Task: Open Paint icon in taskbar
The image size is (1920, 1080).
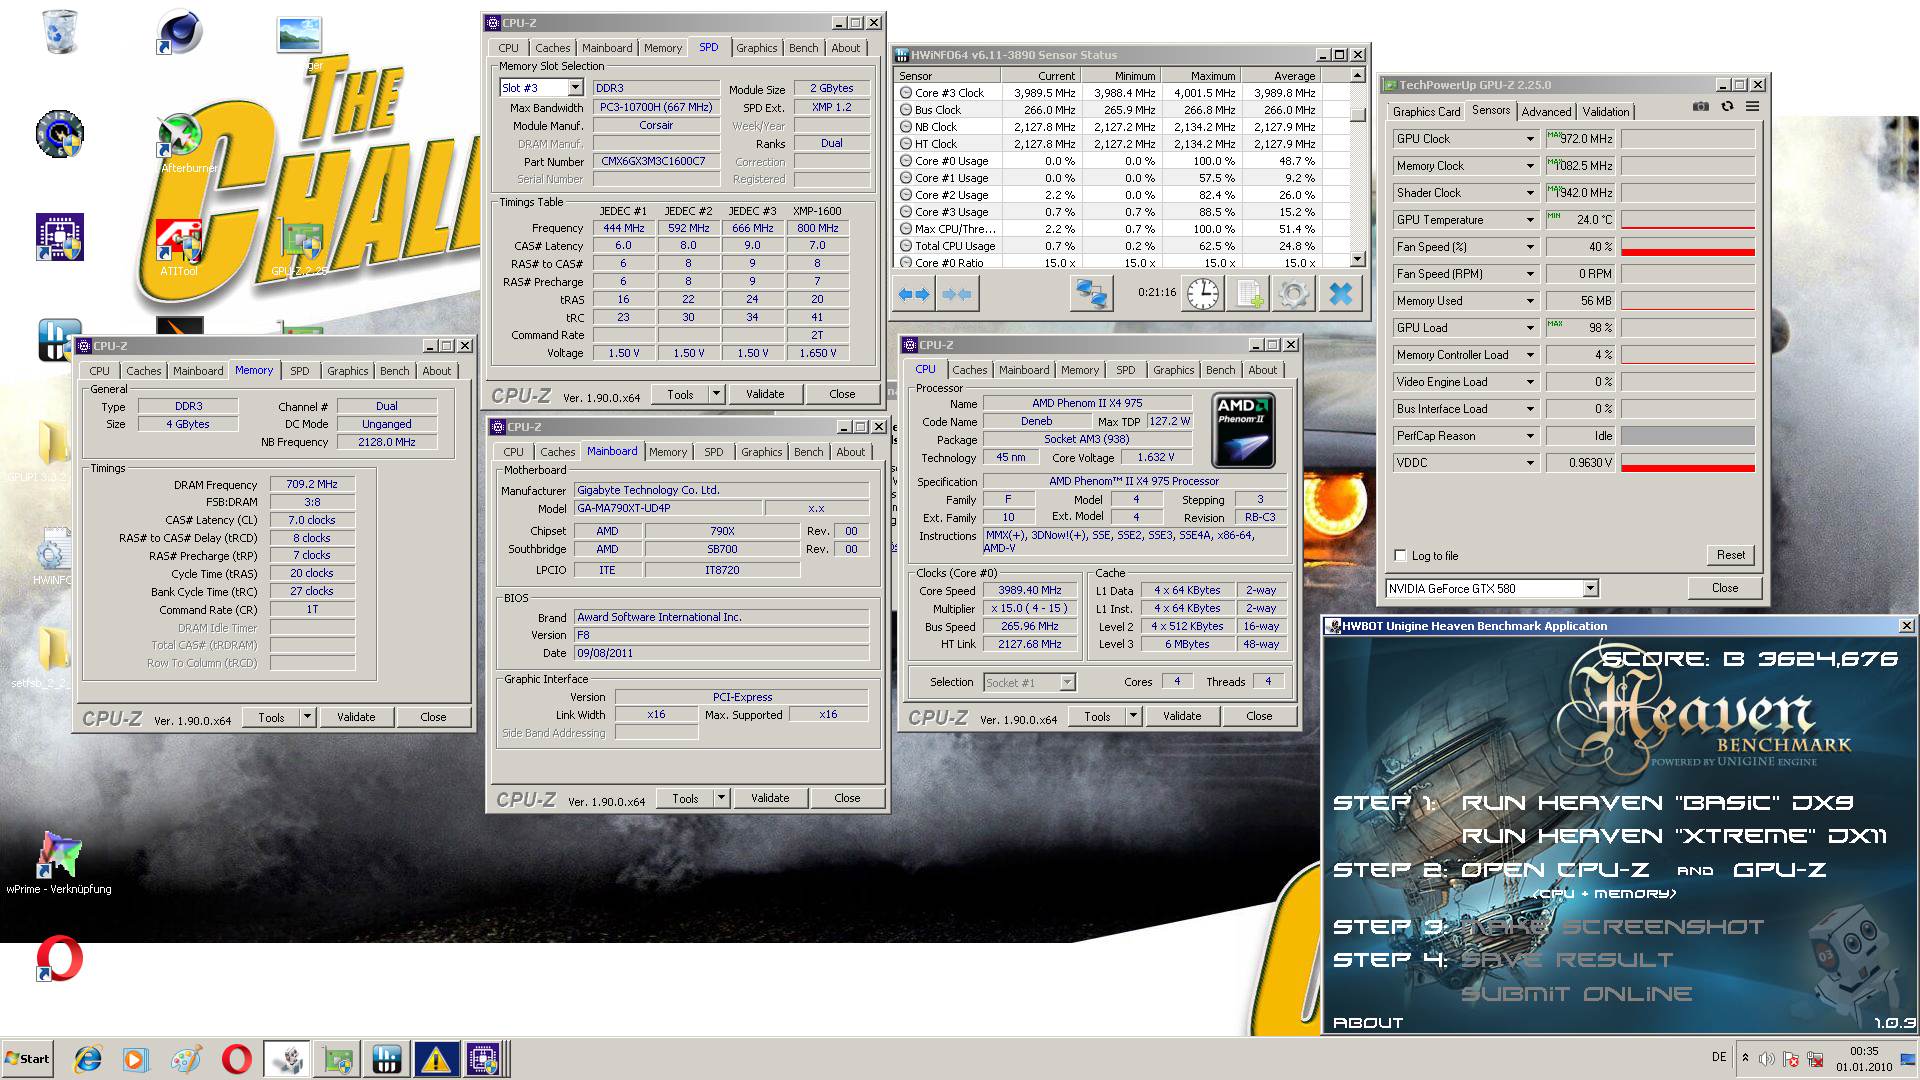Action: (x=186, y=1059)
